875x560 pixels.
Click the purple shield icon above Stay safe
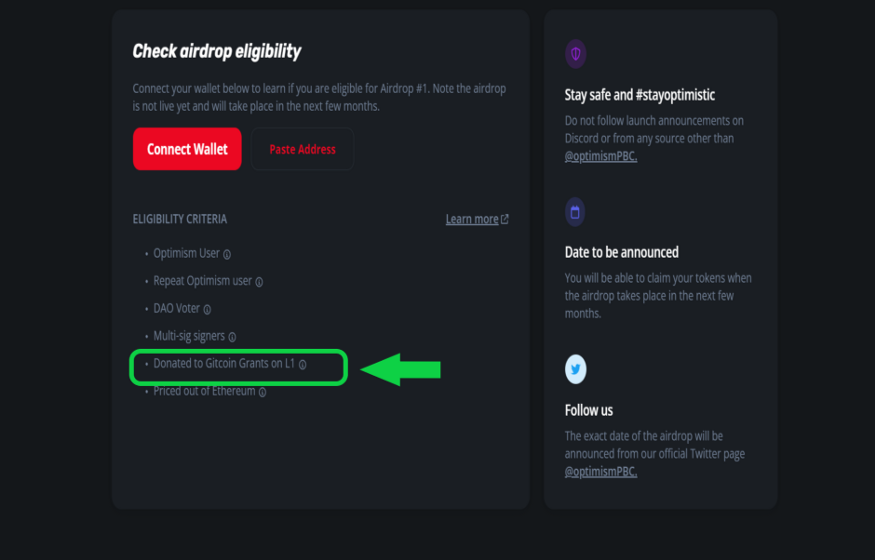pos(575,54)
